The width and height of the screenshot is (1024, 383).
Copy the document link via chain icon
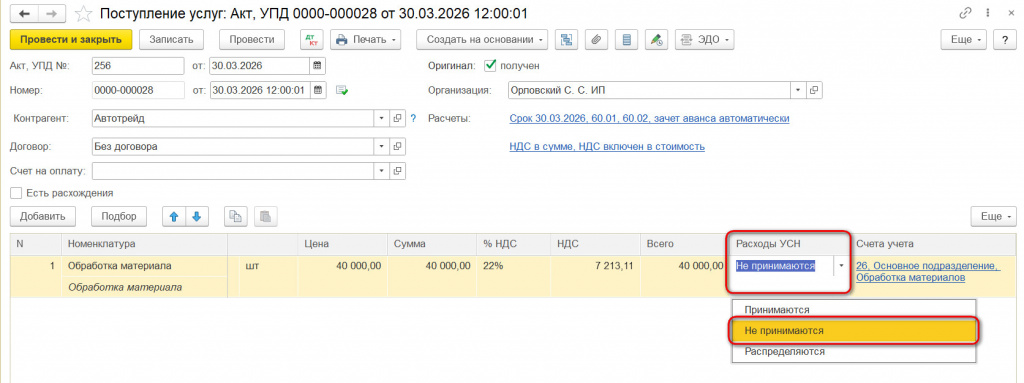click(965, 13)
